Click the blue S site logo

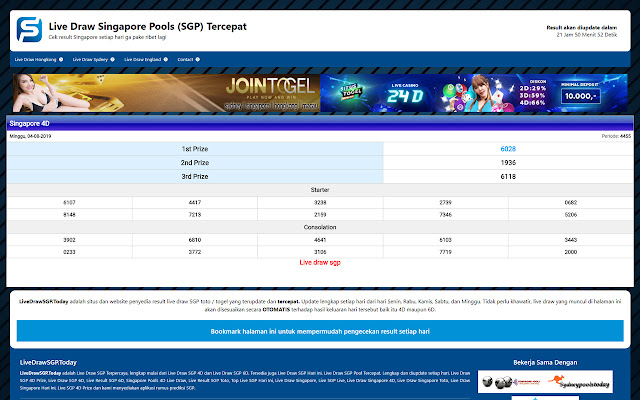[29, 29]
